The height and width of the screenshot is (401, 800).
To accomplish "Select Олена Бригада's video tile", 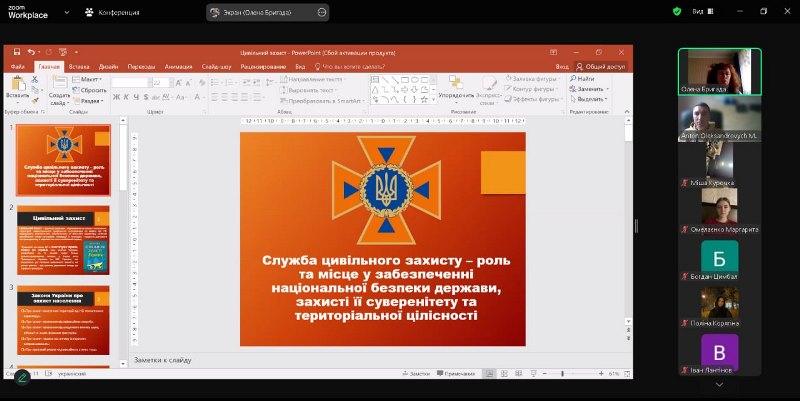I will coord(719,72).
